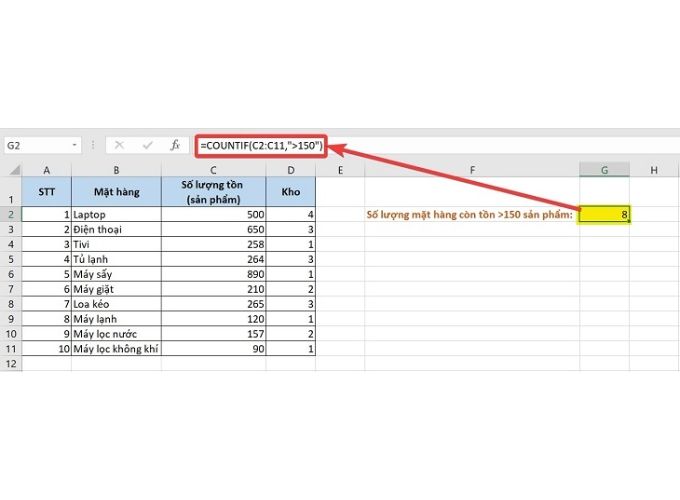This screenshot has width=680, height=500.
Task: Click the Insert Function fx icon
Action: (175, 145)
